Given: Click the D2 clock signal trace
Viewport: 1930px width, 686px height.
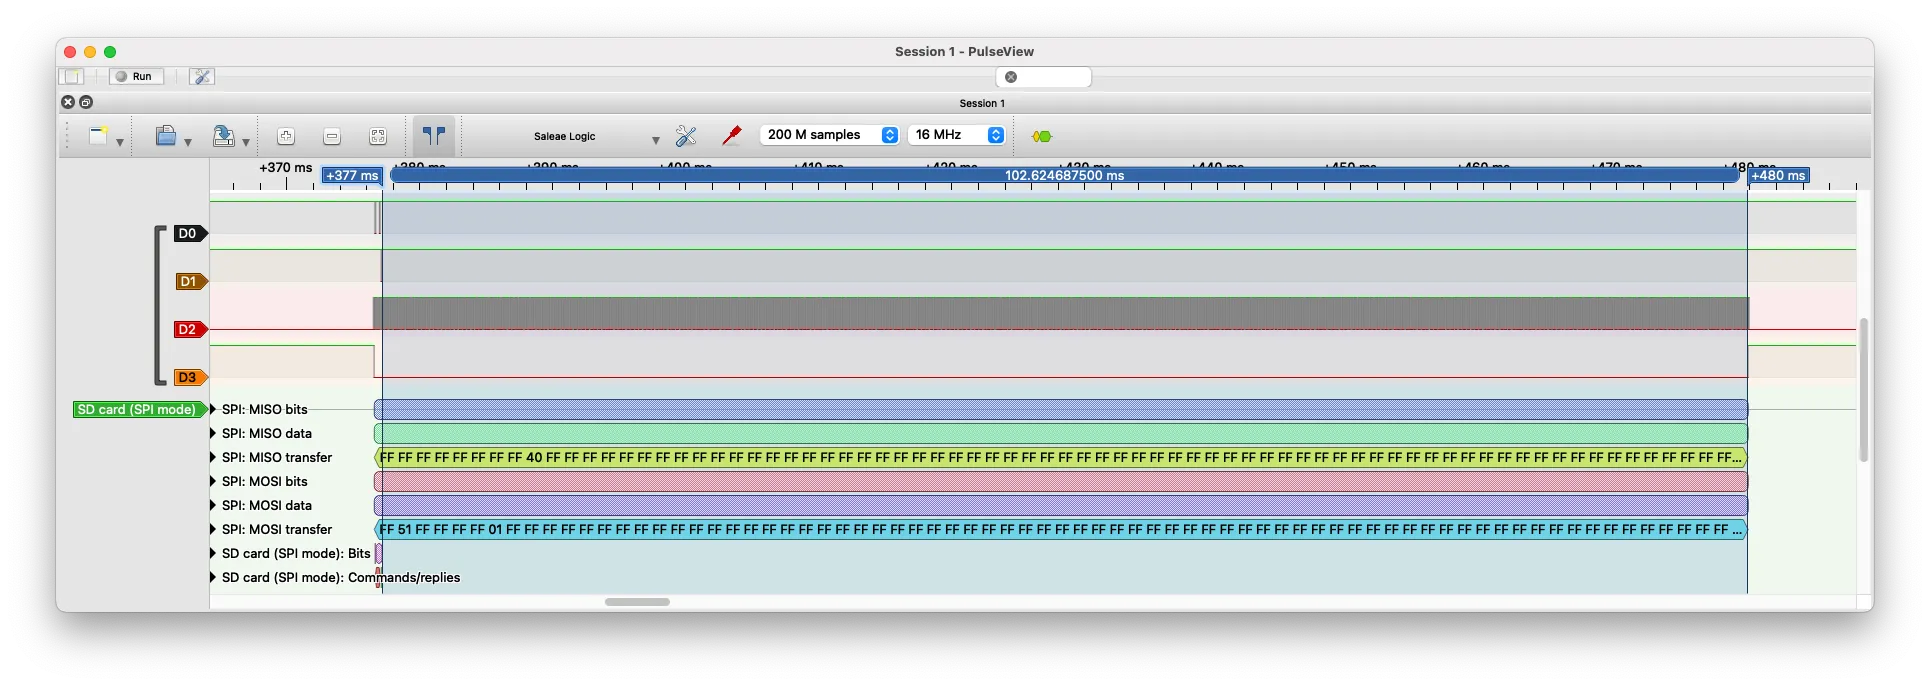Looking at the screenshot, I should [x=1061, y=313].
